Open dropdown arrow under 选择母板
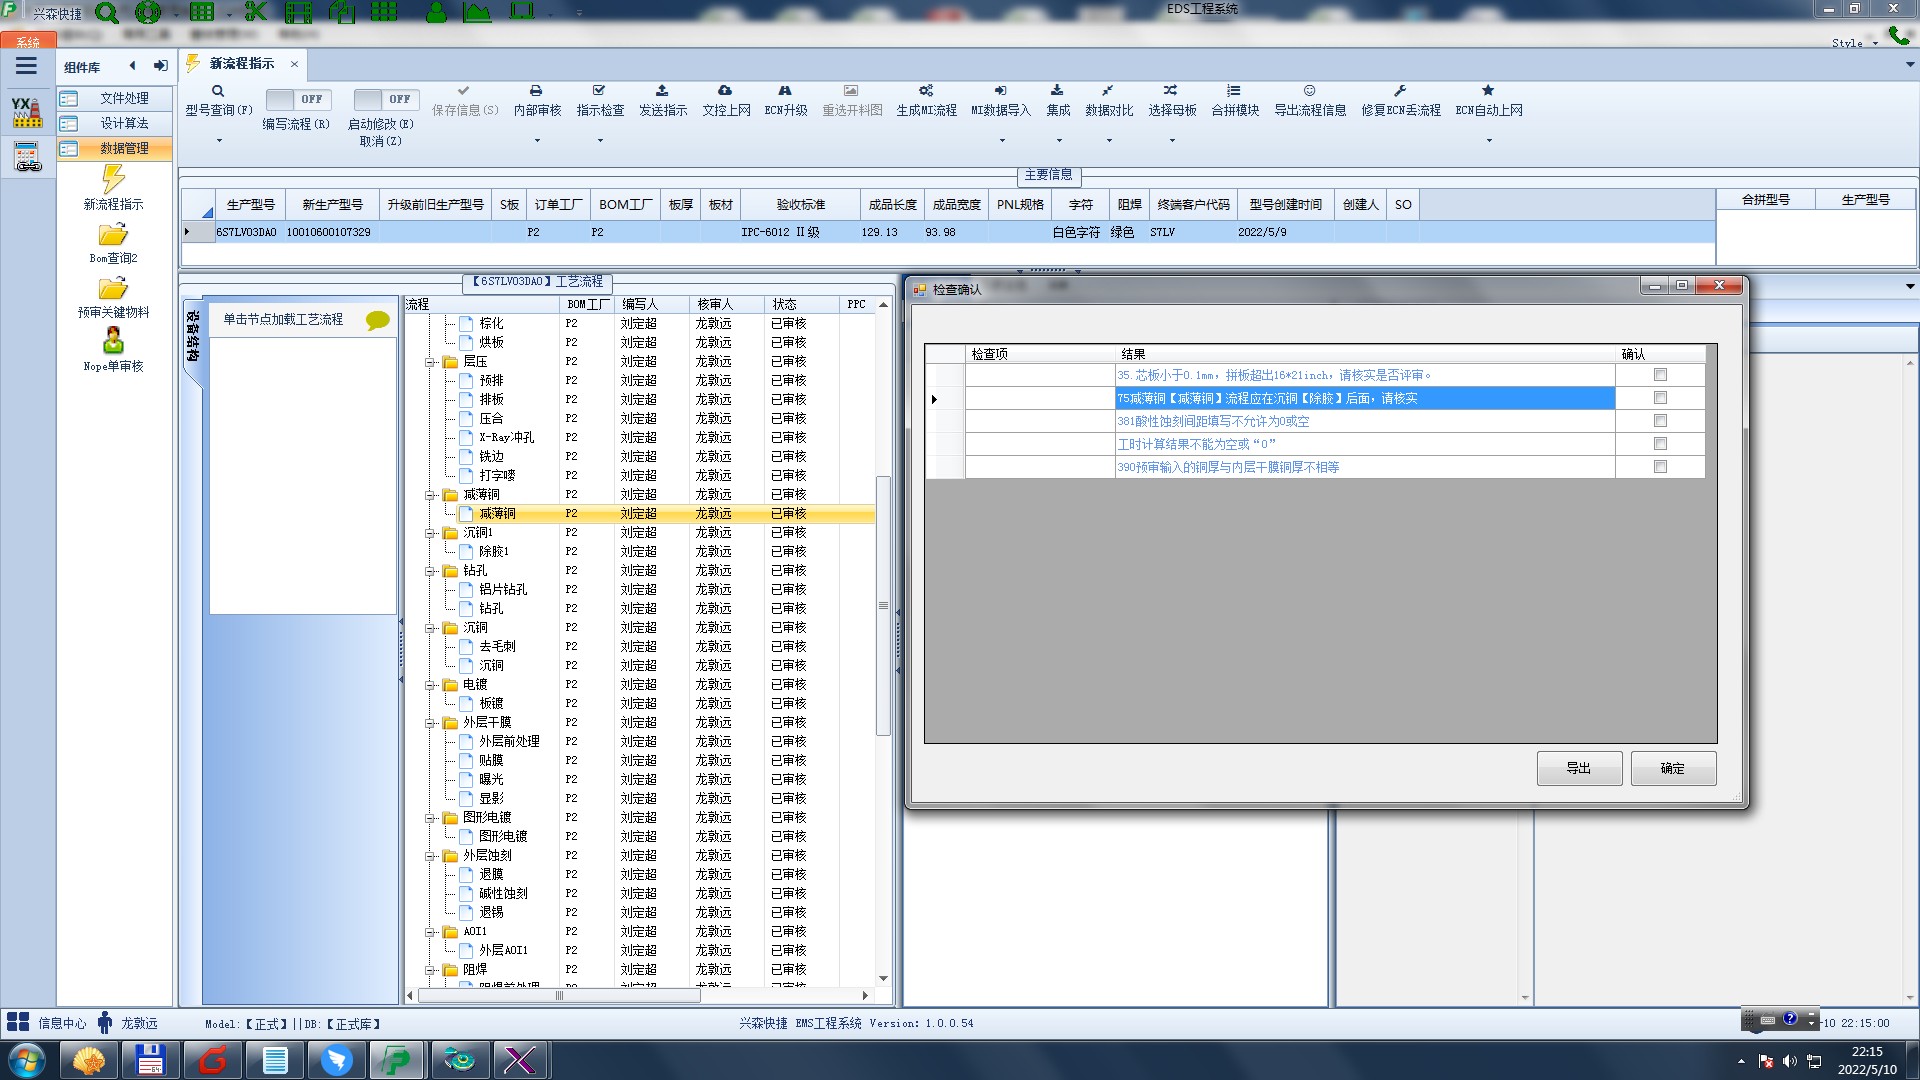The image size is (1920, 1080). [1172, 140]
